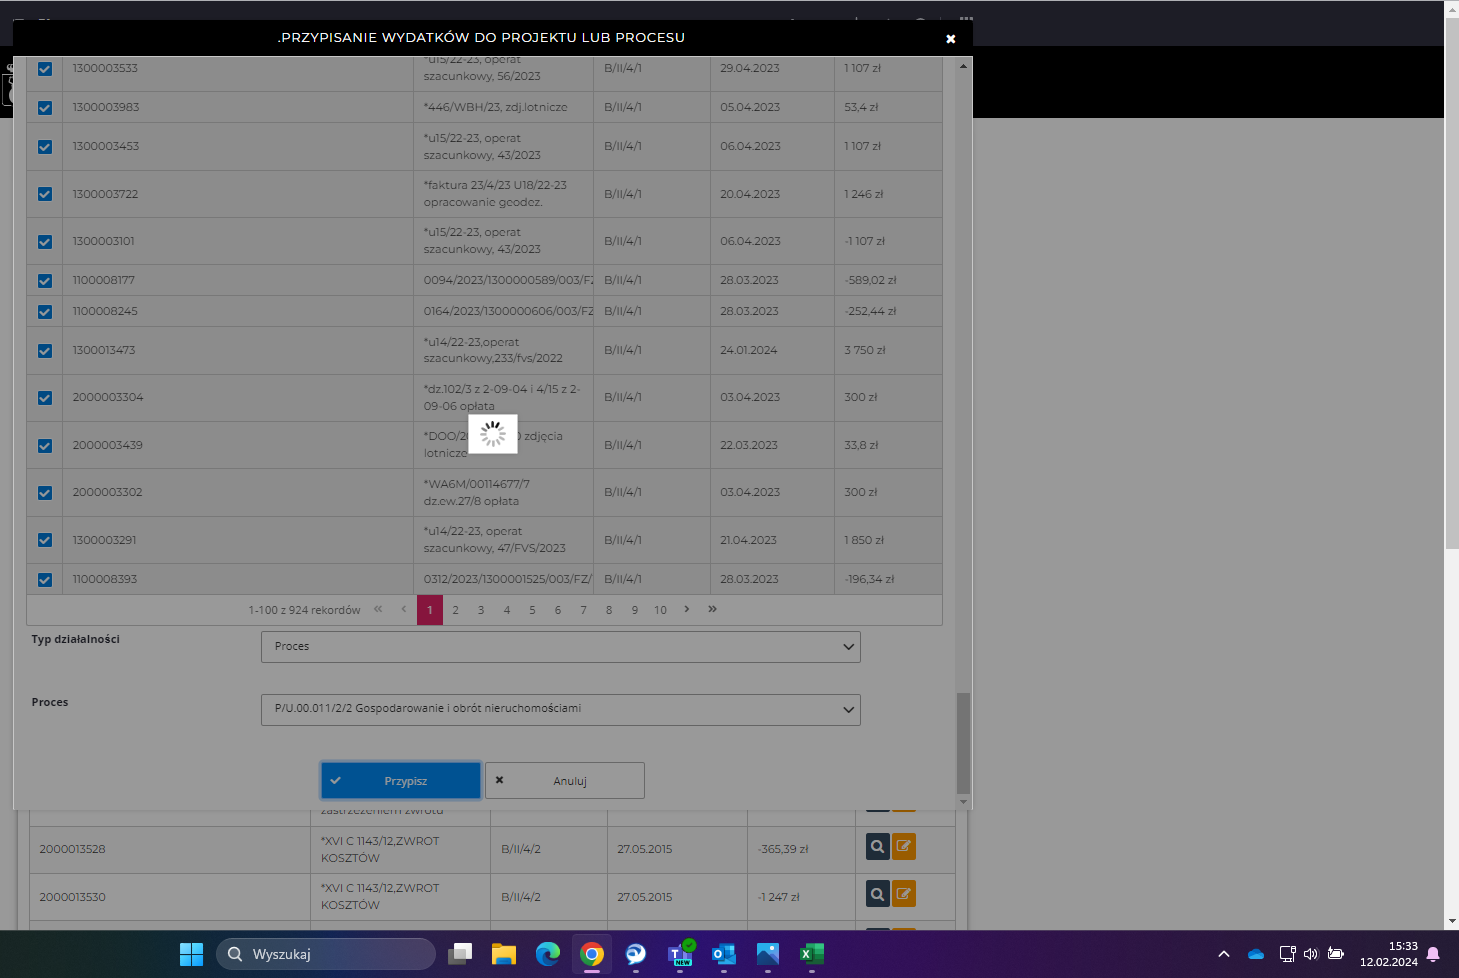
Task: Go to next page using single arrow
Action: pos(686,609)
